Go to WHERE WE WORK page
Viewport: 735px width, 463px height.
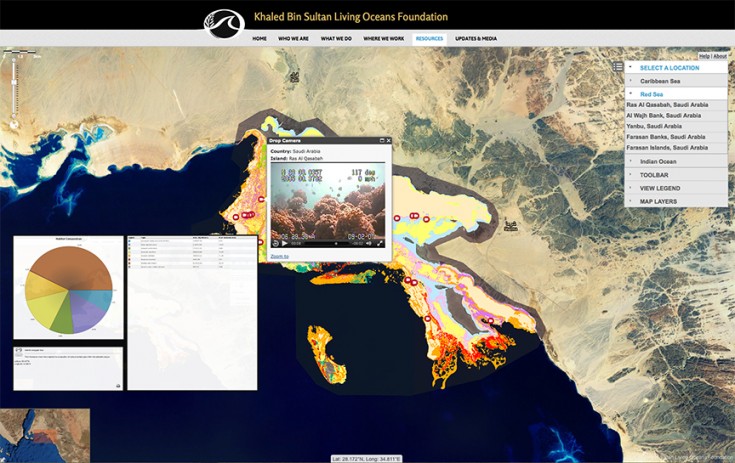pyautogui.click(x=384, y=38)
